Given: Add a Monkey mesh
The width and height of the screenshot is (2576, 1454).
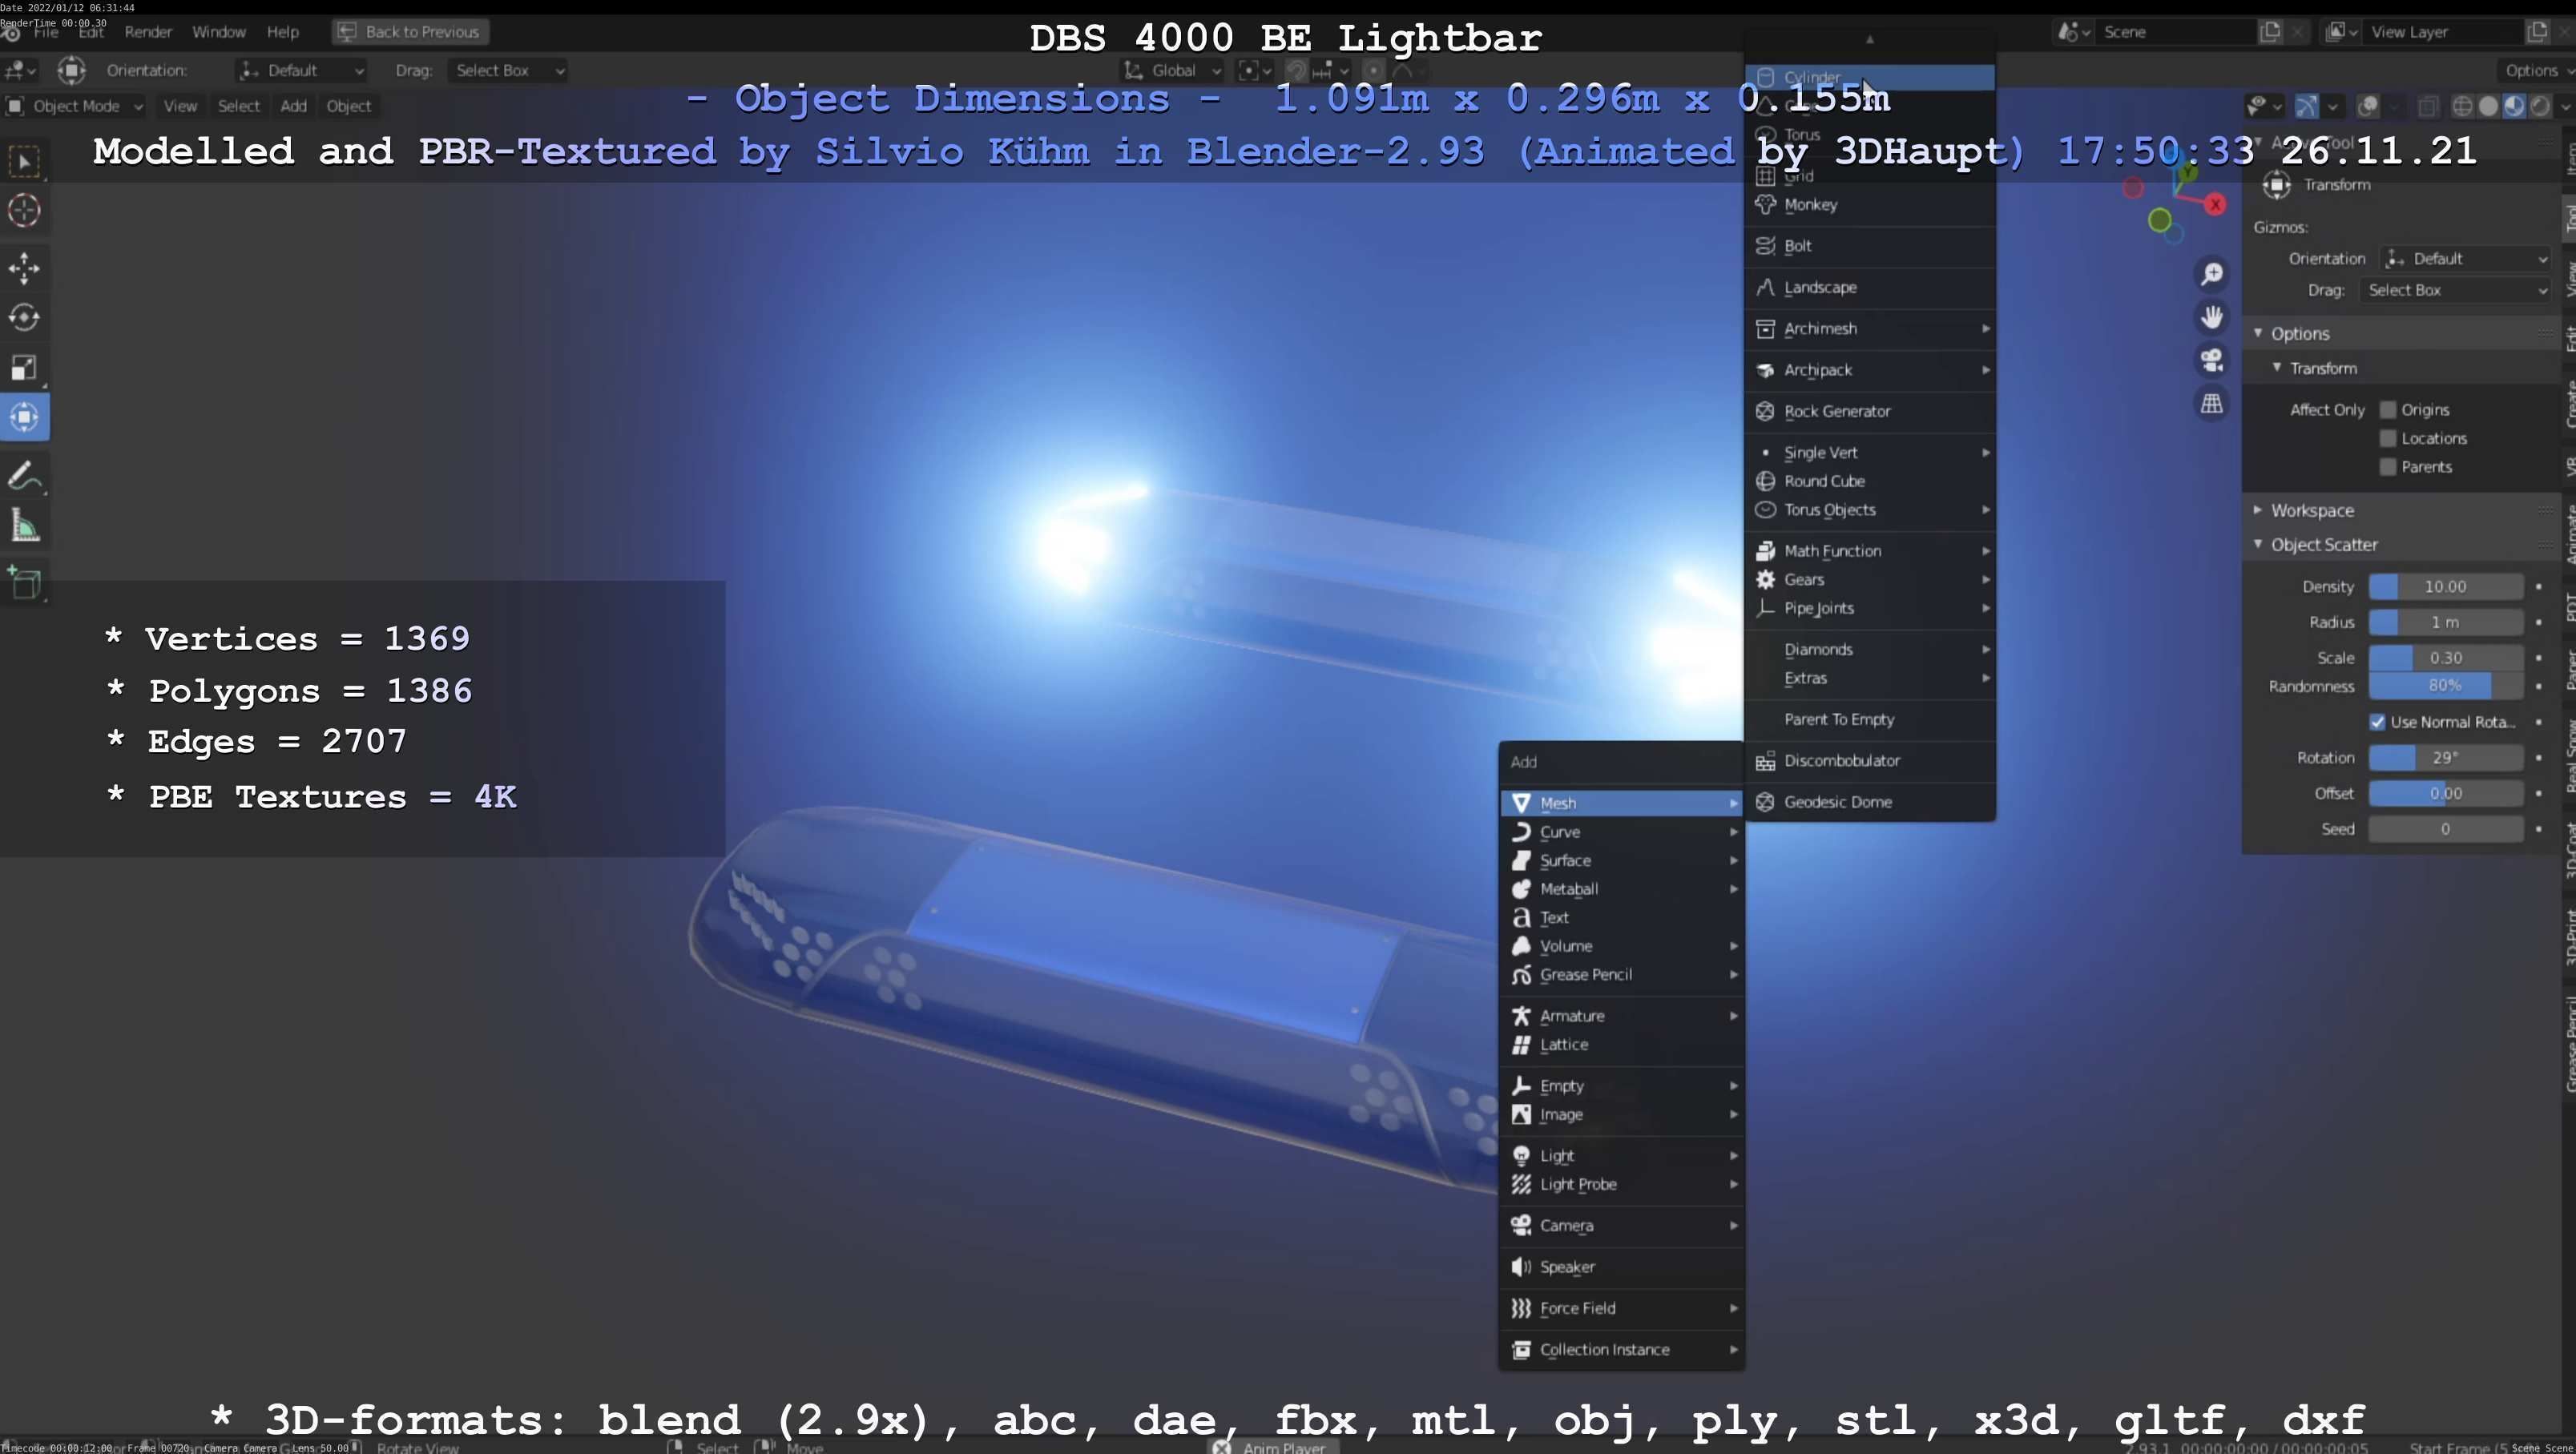Looking at the screenshot, I should pyautogui.click(x=1870, y=205).
